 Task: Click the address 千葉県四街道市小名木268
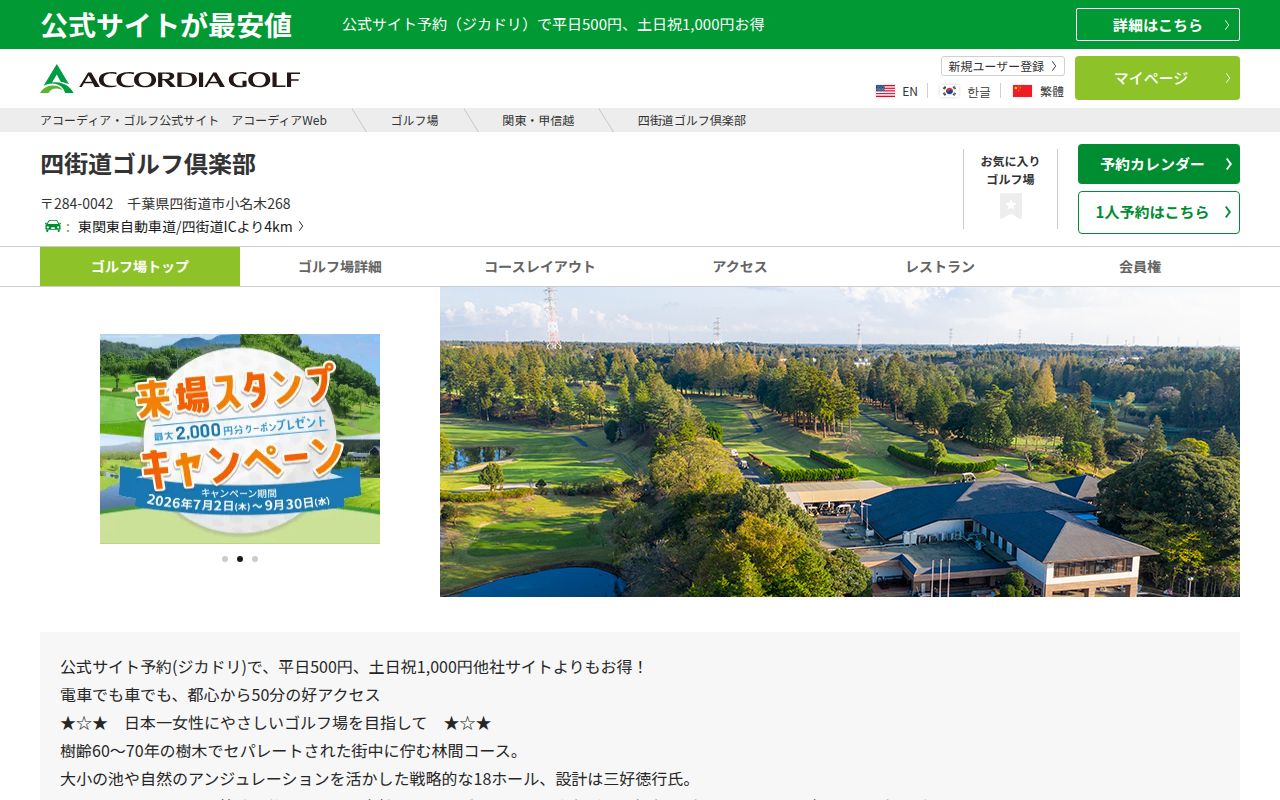point(209,203)
